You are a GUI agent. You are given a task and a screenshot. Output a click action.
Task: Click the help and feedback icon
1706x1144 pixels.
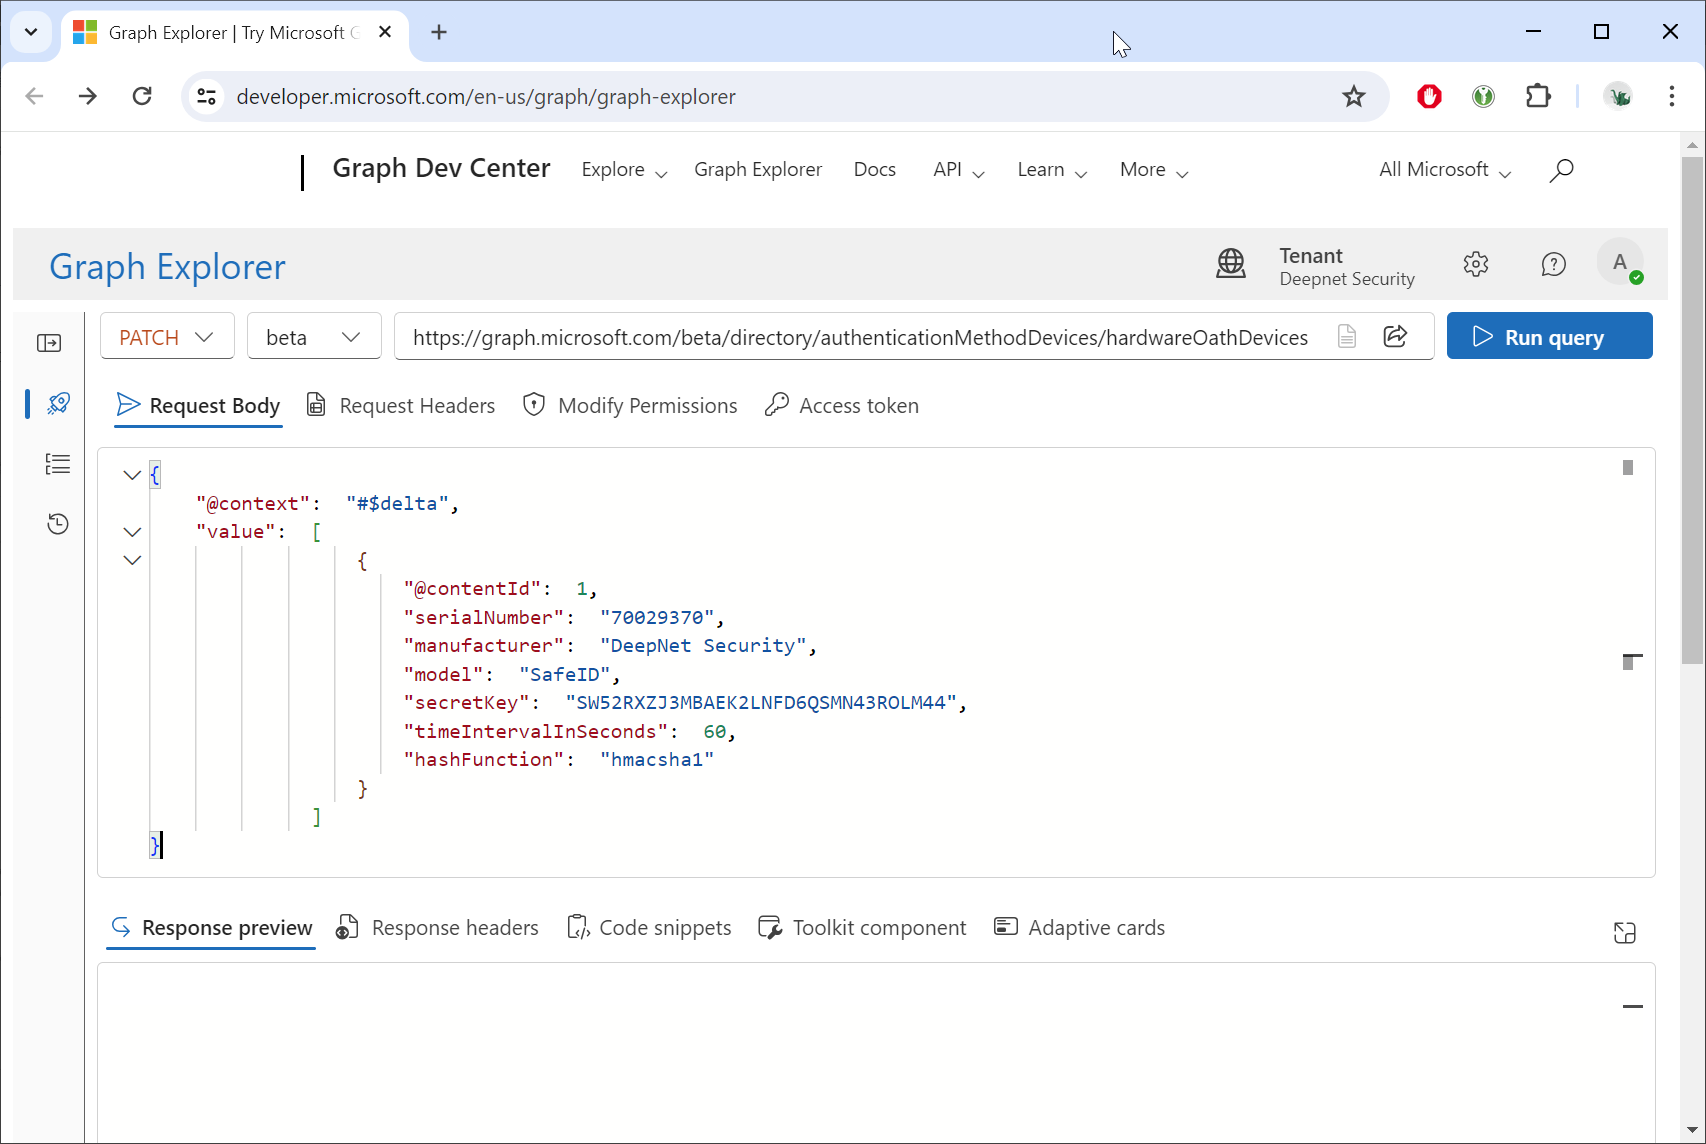[x=1553, y=264]
